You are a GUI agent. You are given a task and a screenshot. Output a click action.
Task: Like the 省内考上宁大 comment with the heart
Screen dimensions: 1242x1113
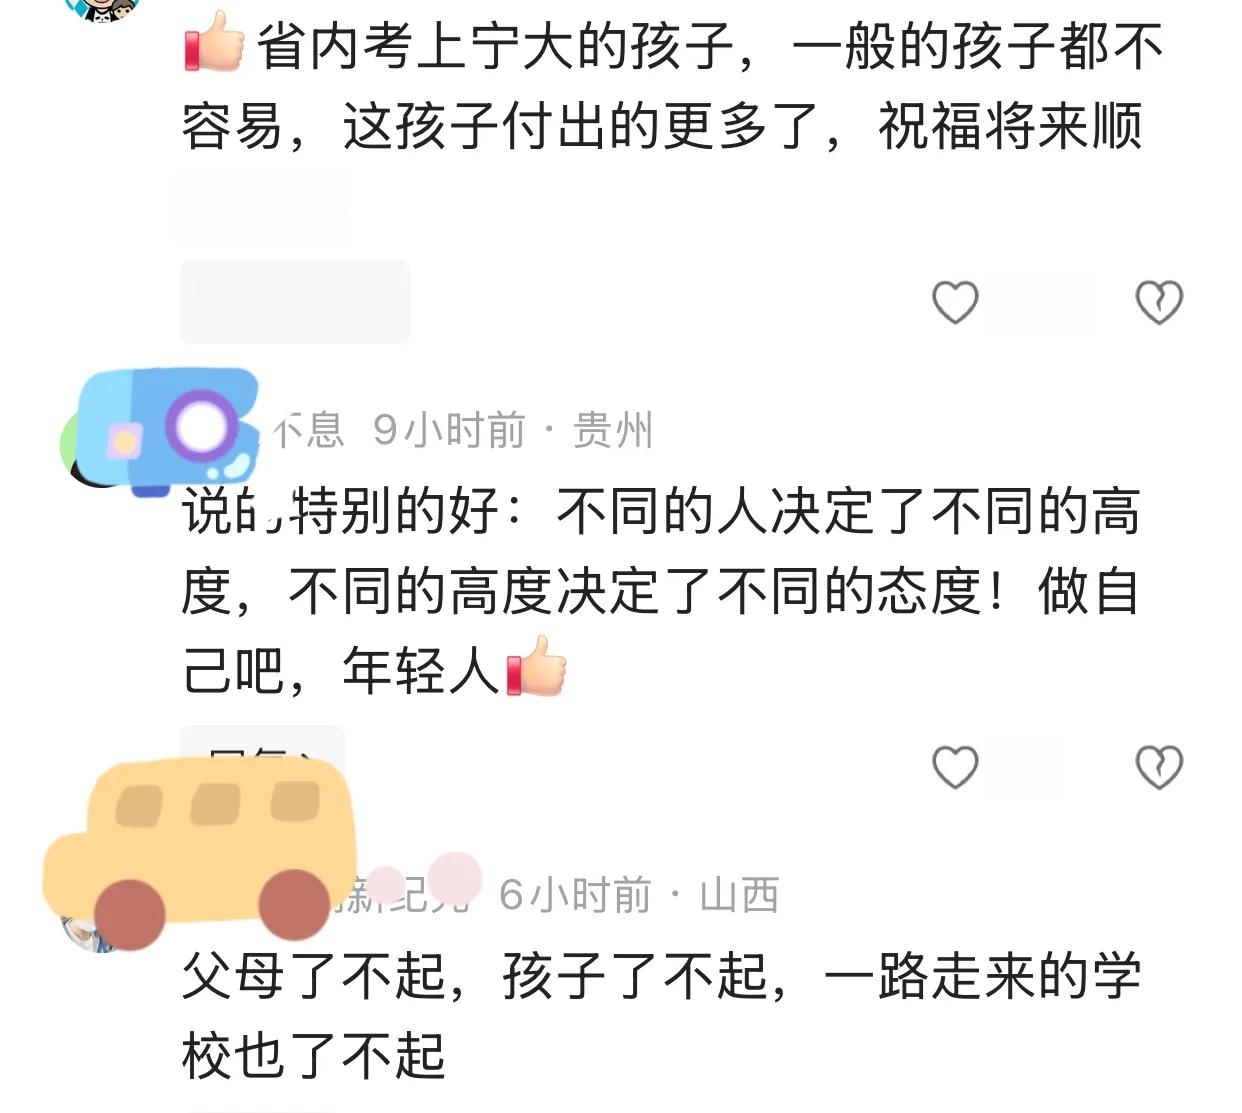pyautogui.click(x=955, y=302)
